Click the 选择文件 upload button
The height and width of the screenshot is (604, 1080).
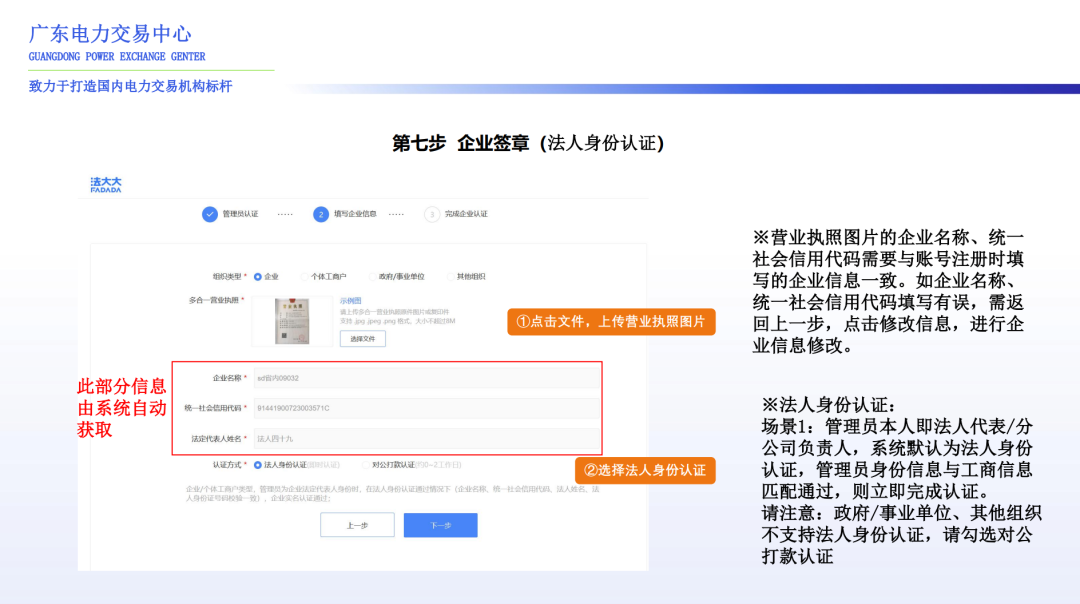(363, 338)
